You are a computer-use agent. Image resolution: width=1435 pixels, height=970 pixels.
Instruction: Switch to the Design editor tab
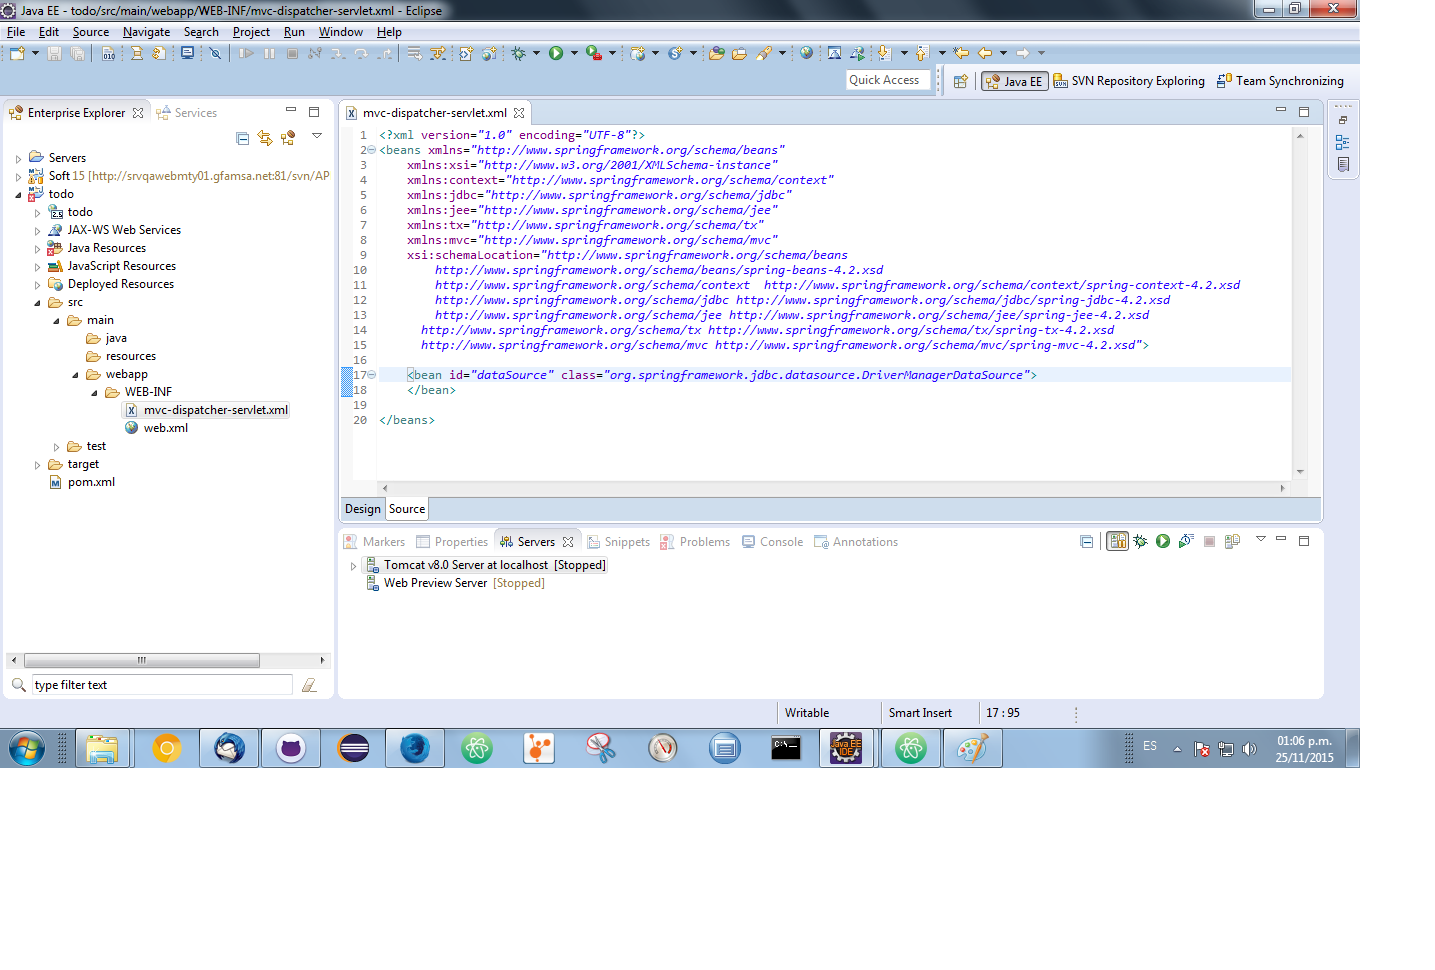tap(363, 509)
